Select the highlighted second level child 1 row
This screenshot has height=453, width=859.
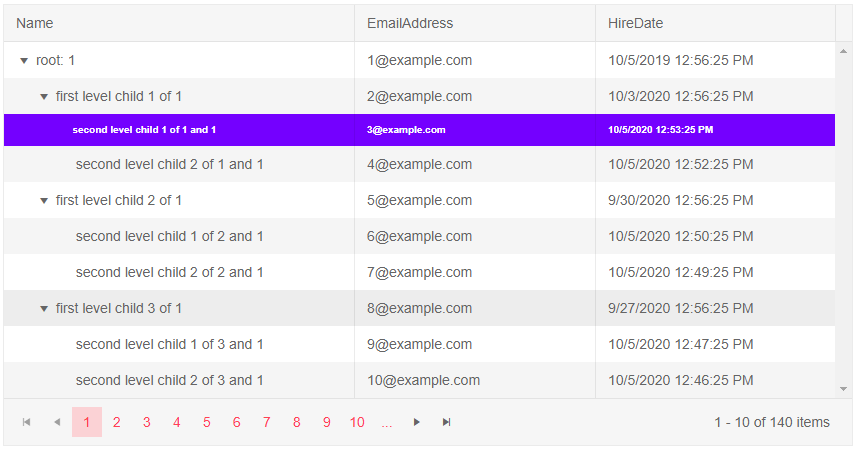point(144,130)
